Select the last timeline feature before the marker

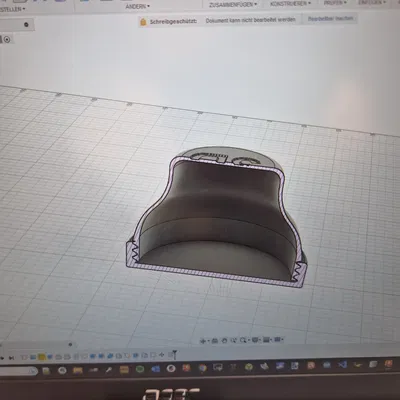click(x=170, y=355)
